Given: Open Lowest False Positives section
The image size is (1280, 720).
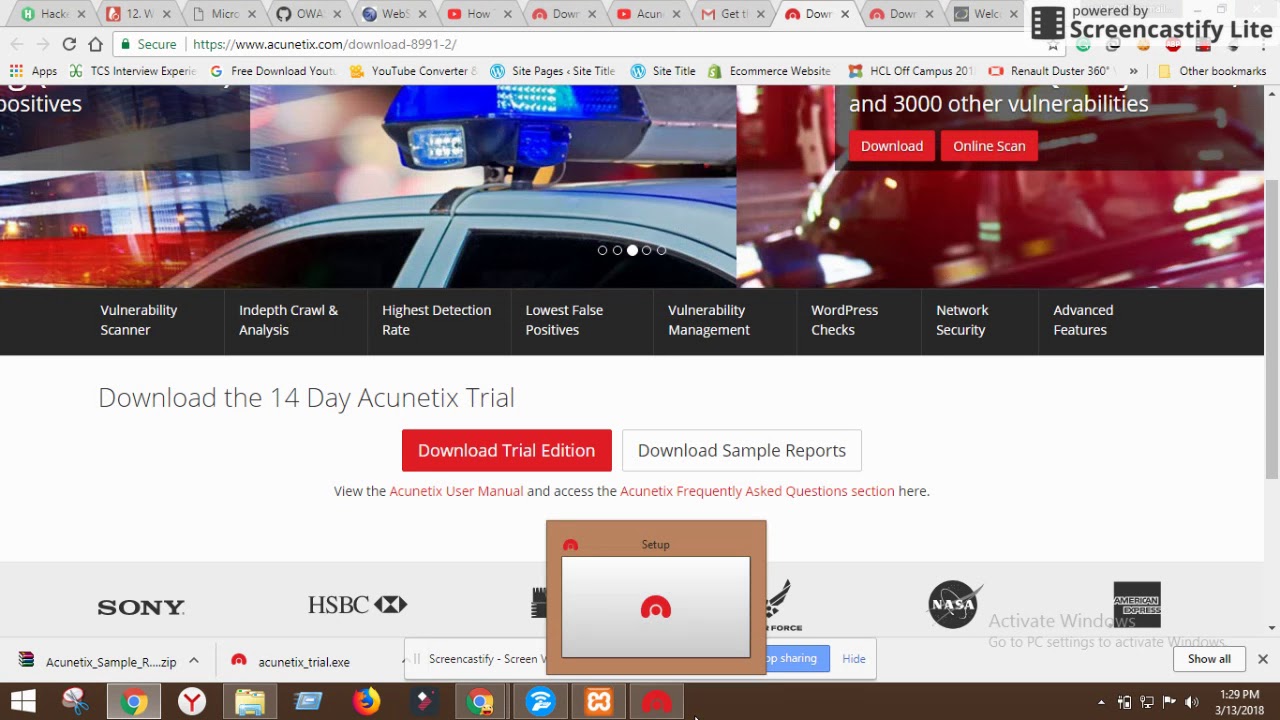Looking at the screenshot, I should pos(565,320).
